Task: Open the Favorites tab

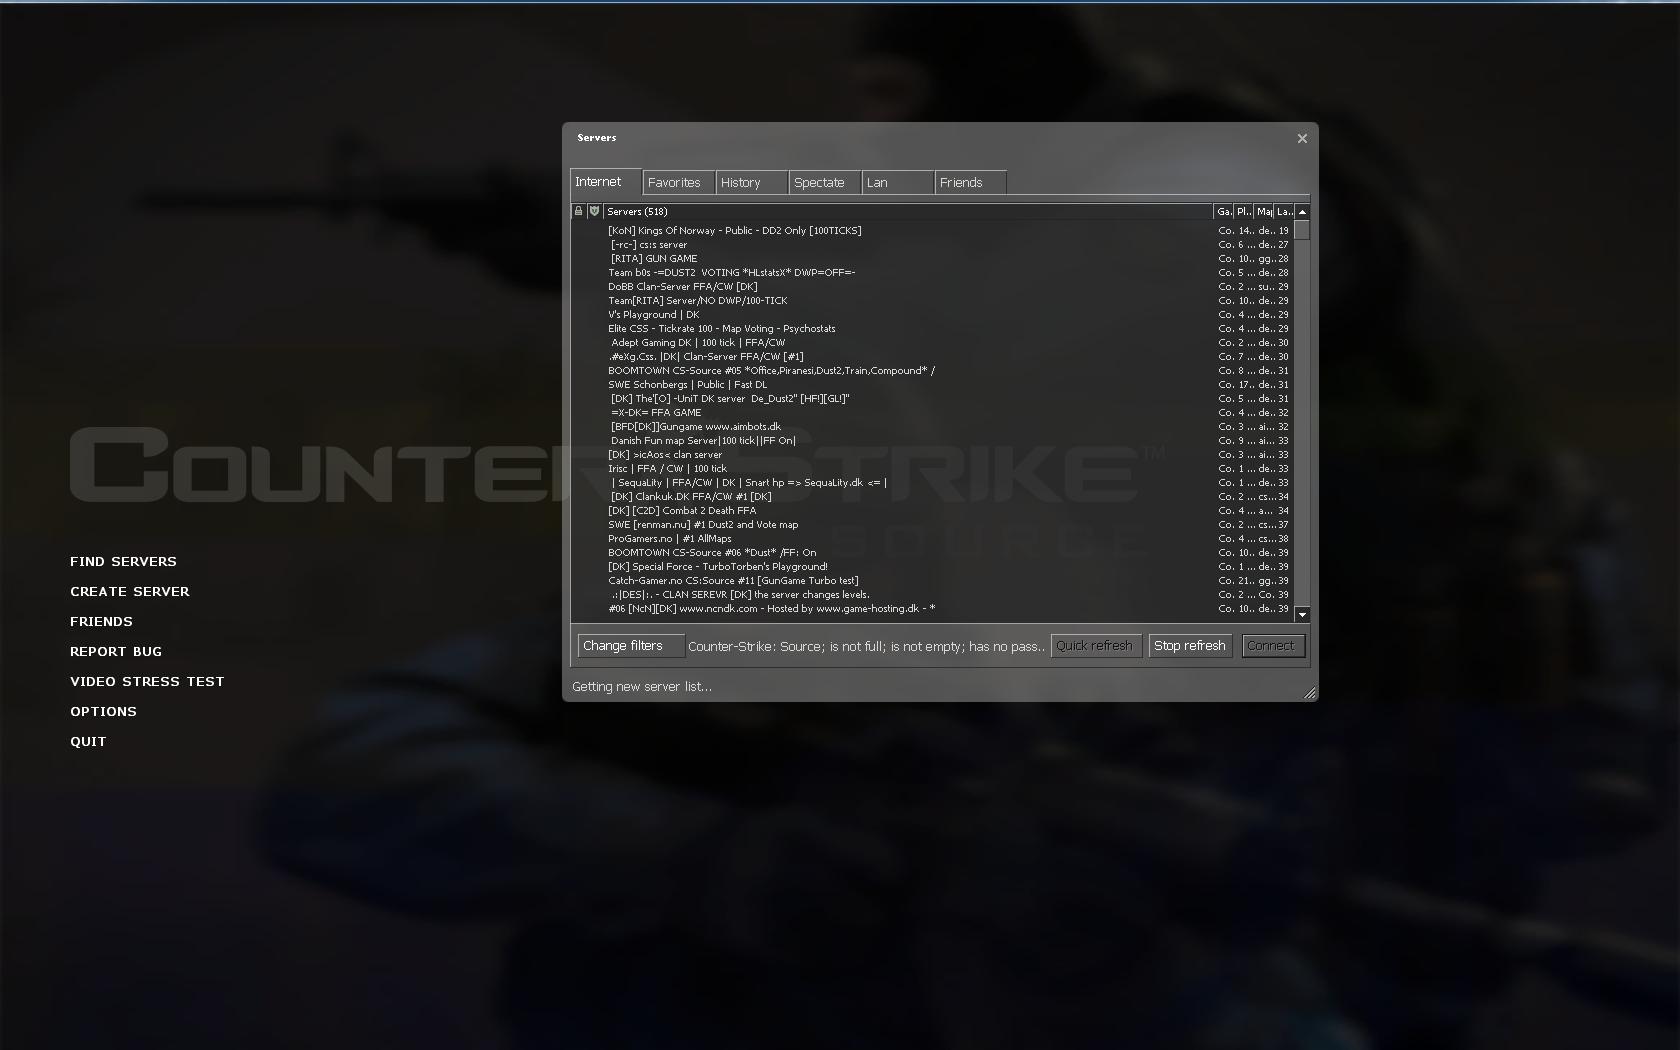Action: [x=679, y=183]
